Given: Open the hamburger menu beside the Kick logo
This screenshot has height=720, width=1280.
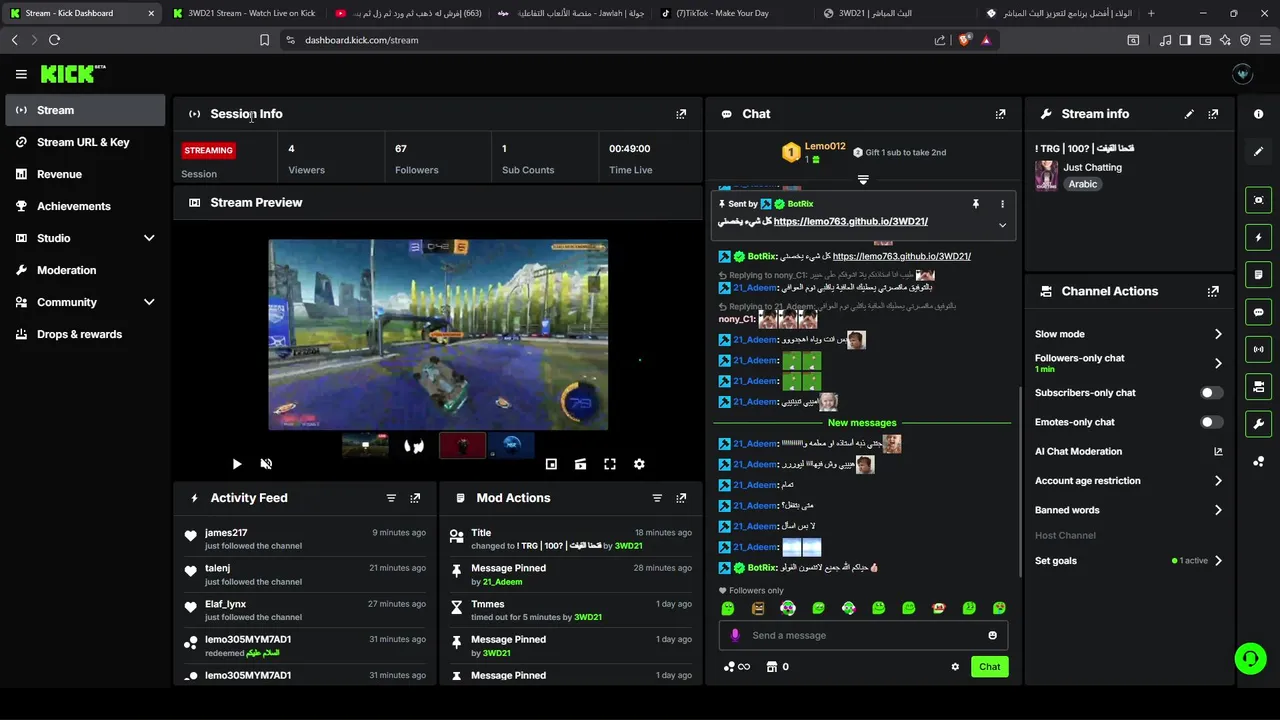Looking at the screenshot, I should [x=21, y=74].
